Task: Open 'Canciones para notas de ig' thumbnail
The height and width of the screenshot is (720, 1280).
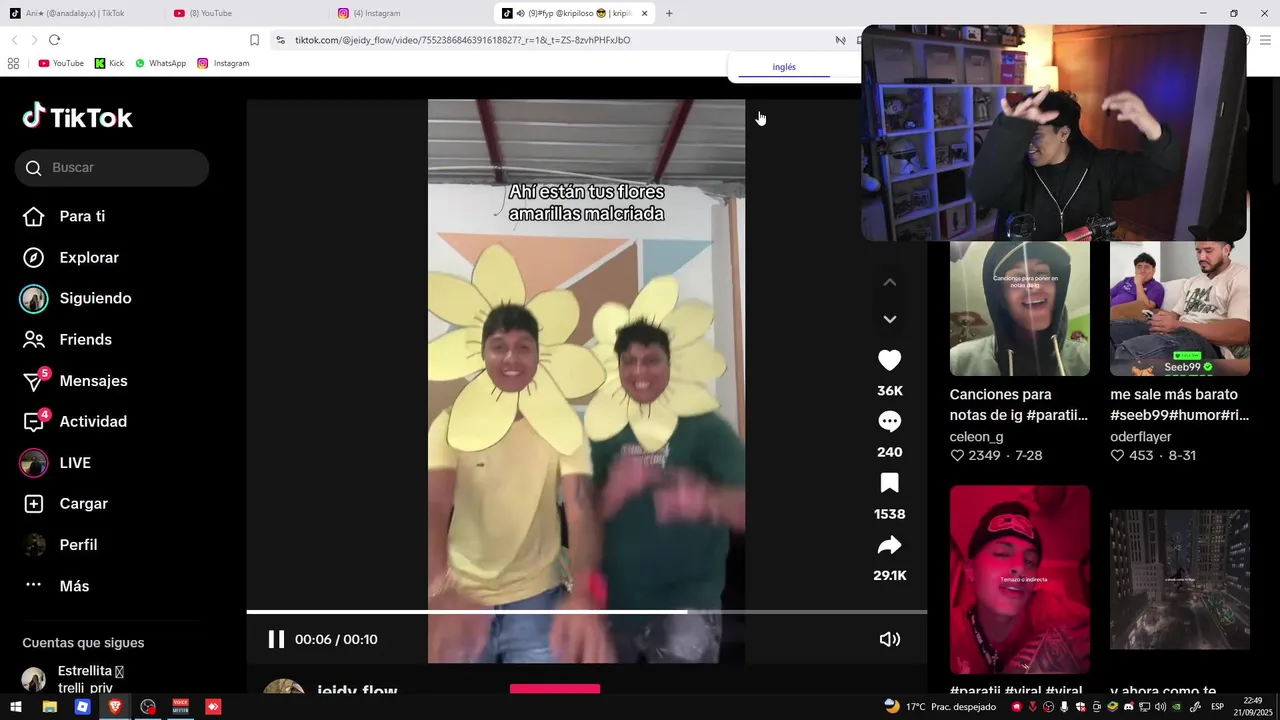Action: 1019,308
